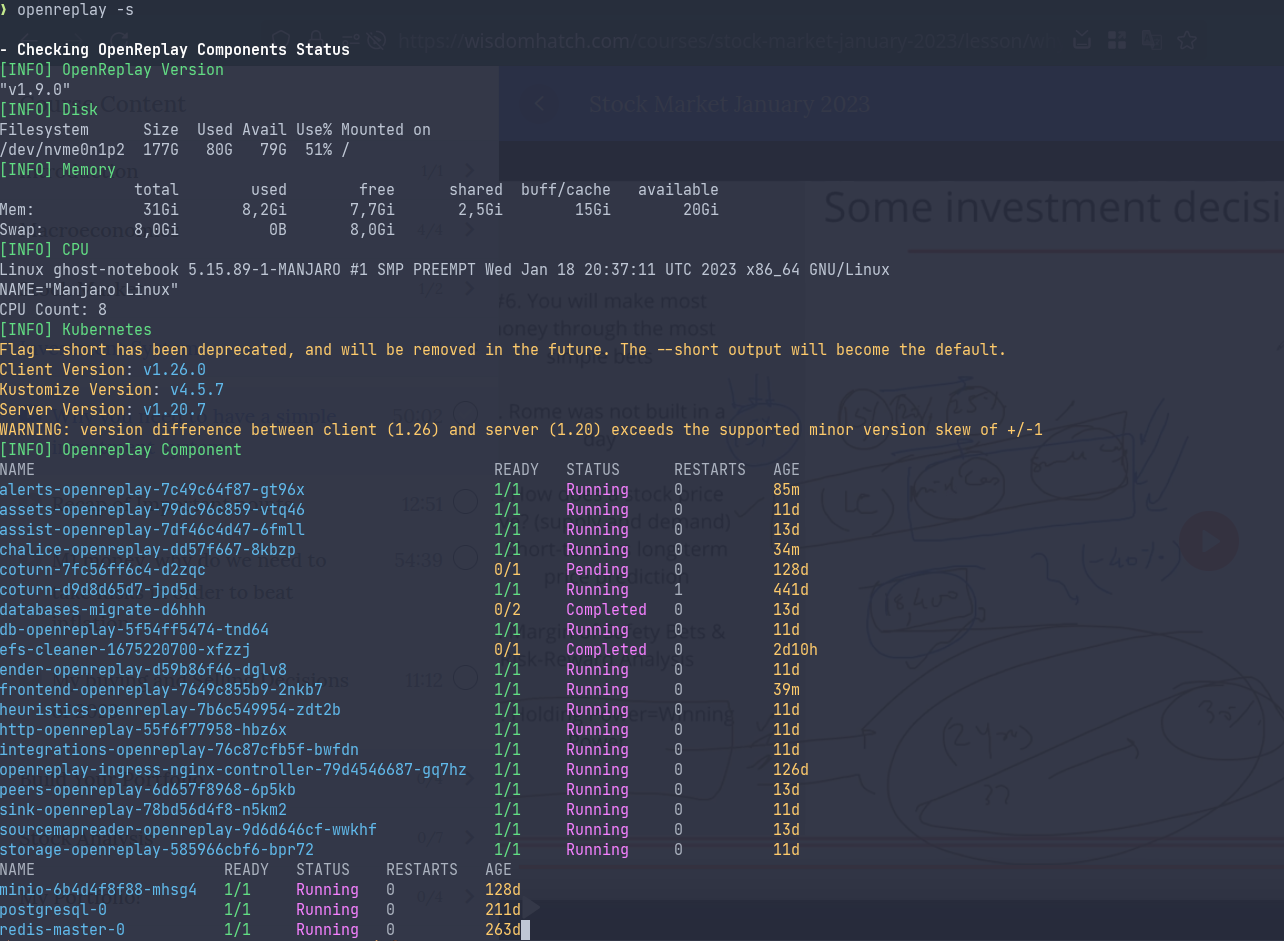1284x941 pixels.
Task: Click the alerts-openreplay pod name
Action: (x=152, y=490)
